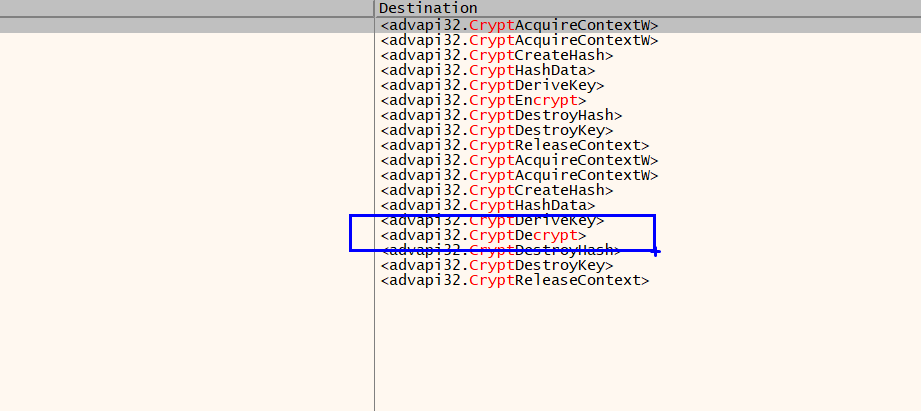Select the final CryptReleaseContext row
This screenshot has width=921, height=411.
[514, 281]
